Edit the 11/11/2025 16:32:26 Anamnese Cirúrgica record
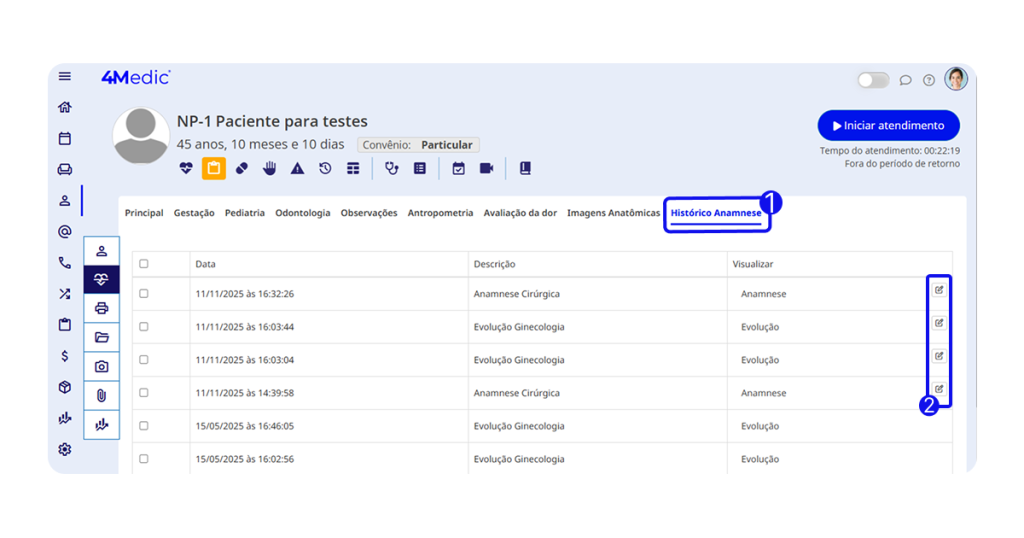This screenshot has width=1024, height=538. pos(939,290)
